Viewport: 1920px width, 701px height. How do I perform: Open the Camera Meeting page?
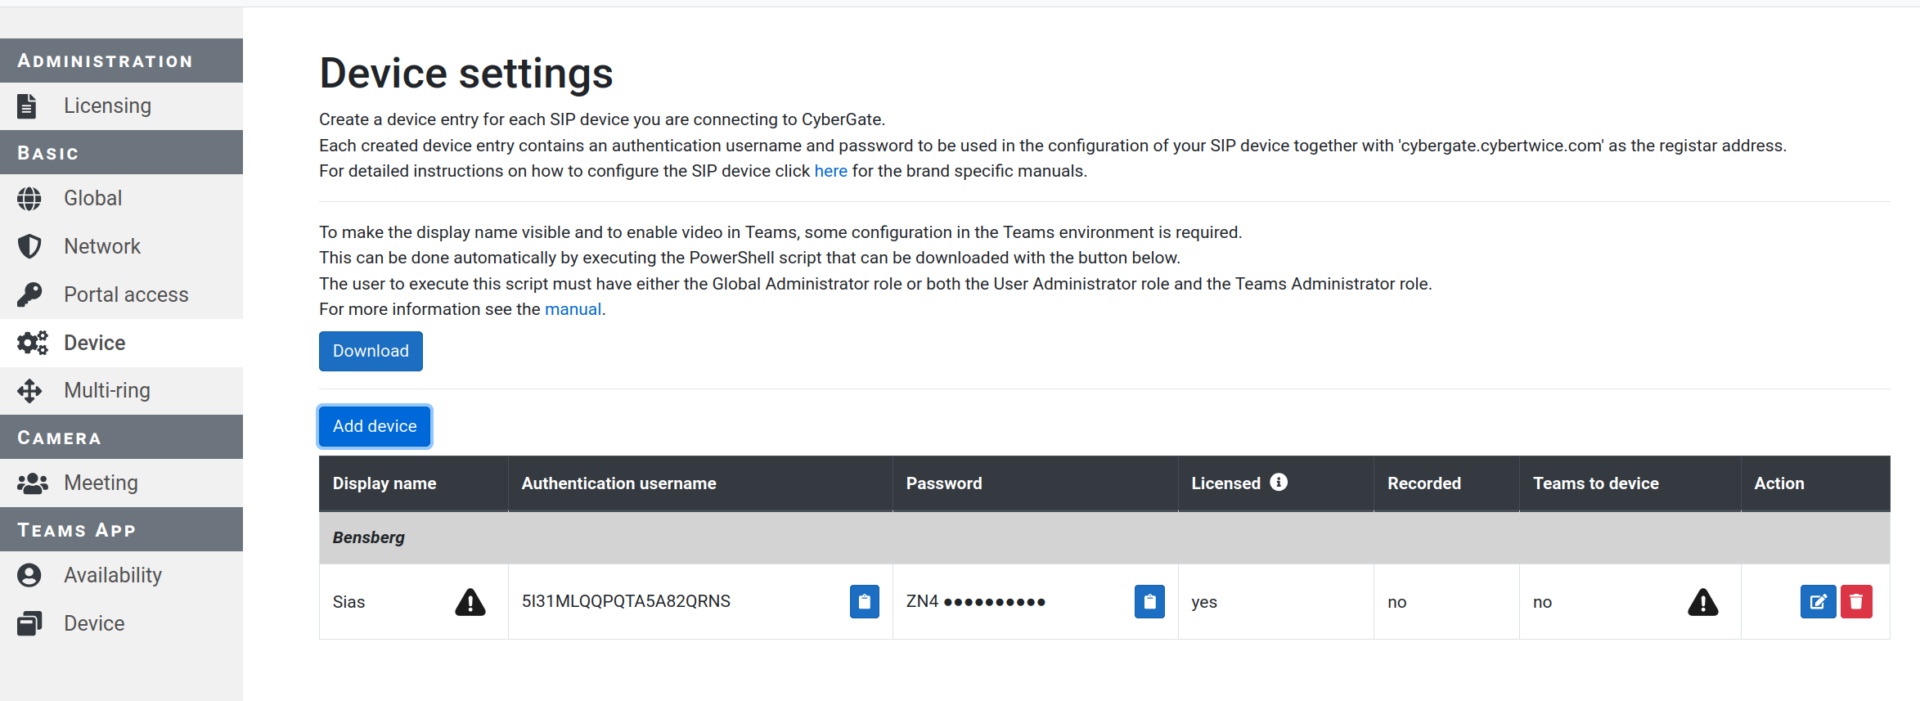121,483
